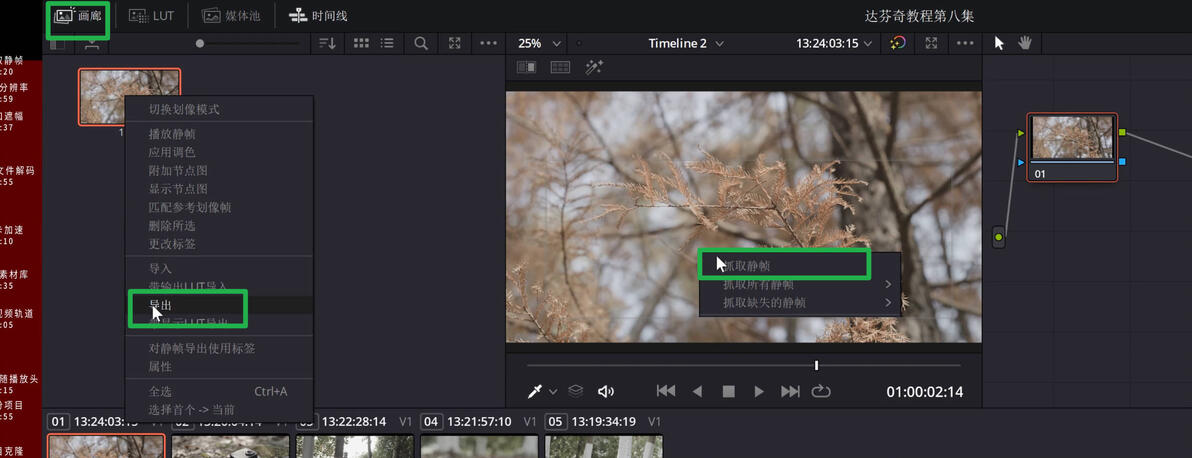Play in reverse with the left triangle

pyautogui.click(x=697, y=391)
